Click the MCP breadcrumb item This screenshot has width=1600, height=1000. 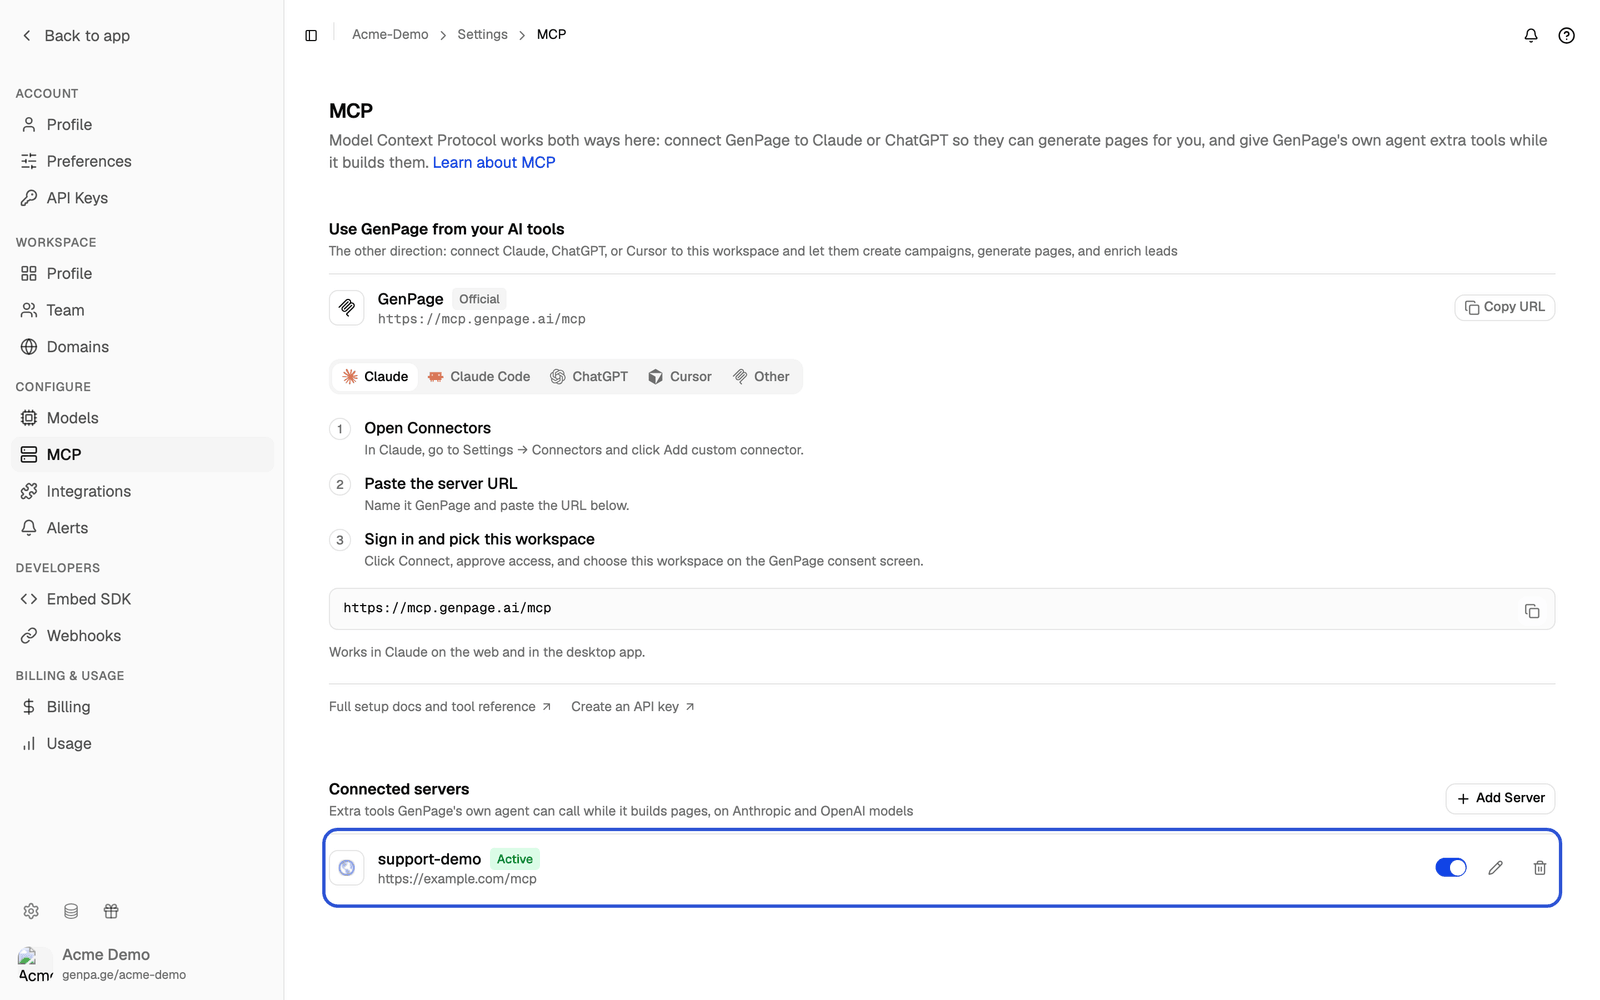(551, 35)
